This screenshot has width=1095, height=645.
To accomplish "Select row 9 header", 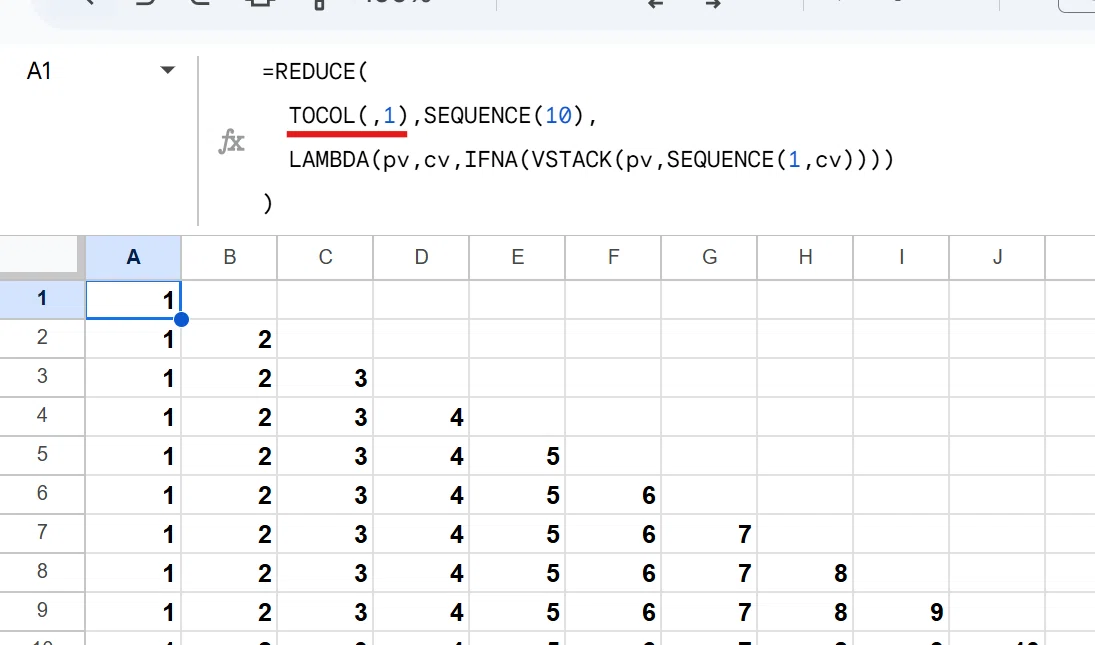I will [x=42, y=611].
